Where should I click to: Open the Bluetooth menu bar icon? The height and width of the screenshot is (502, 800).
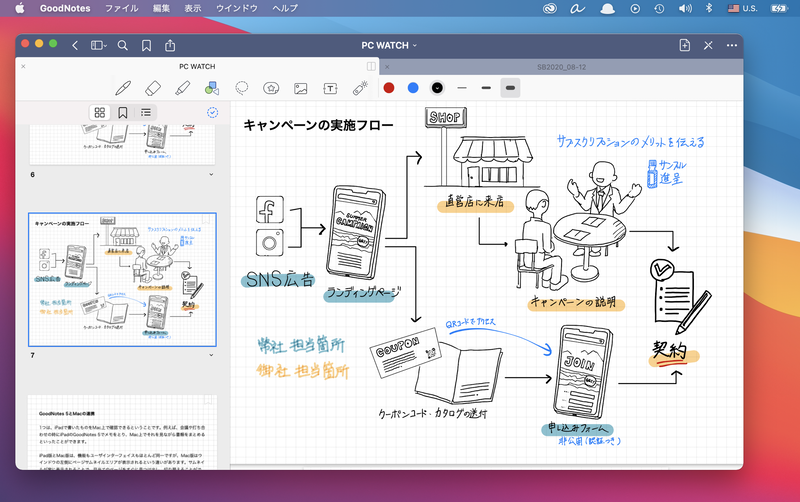tap(709, 8)
